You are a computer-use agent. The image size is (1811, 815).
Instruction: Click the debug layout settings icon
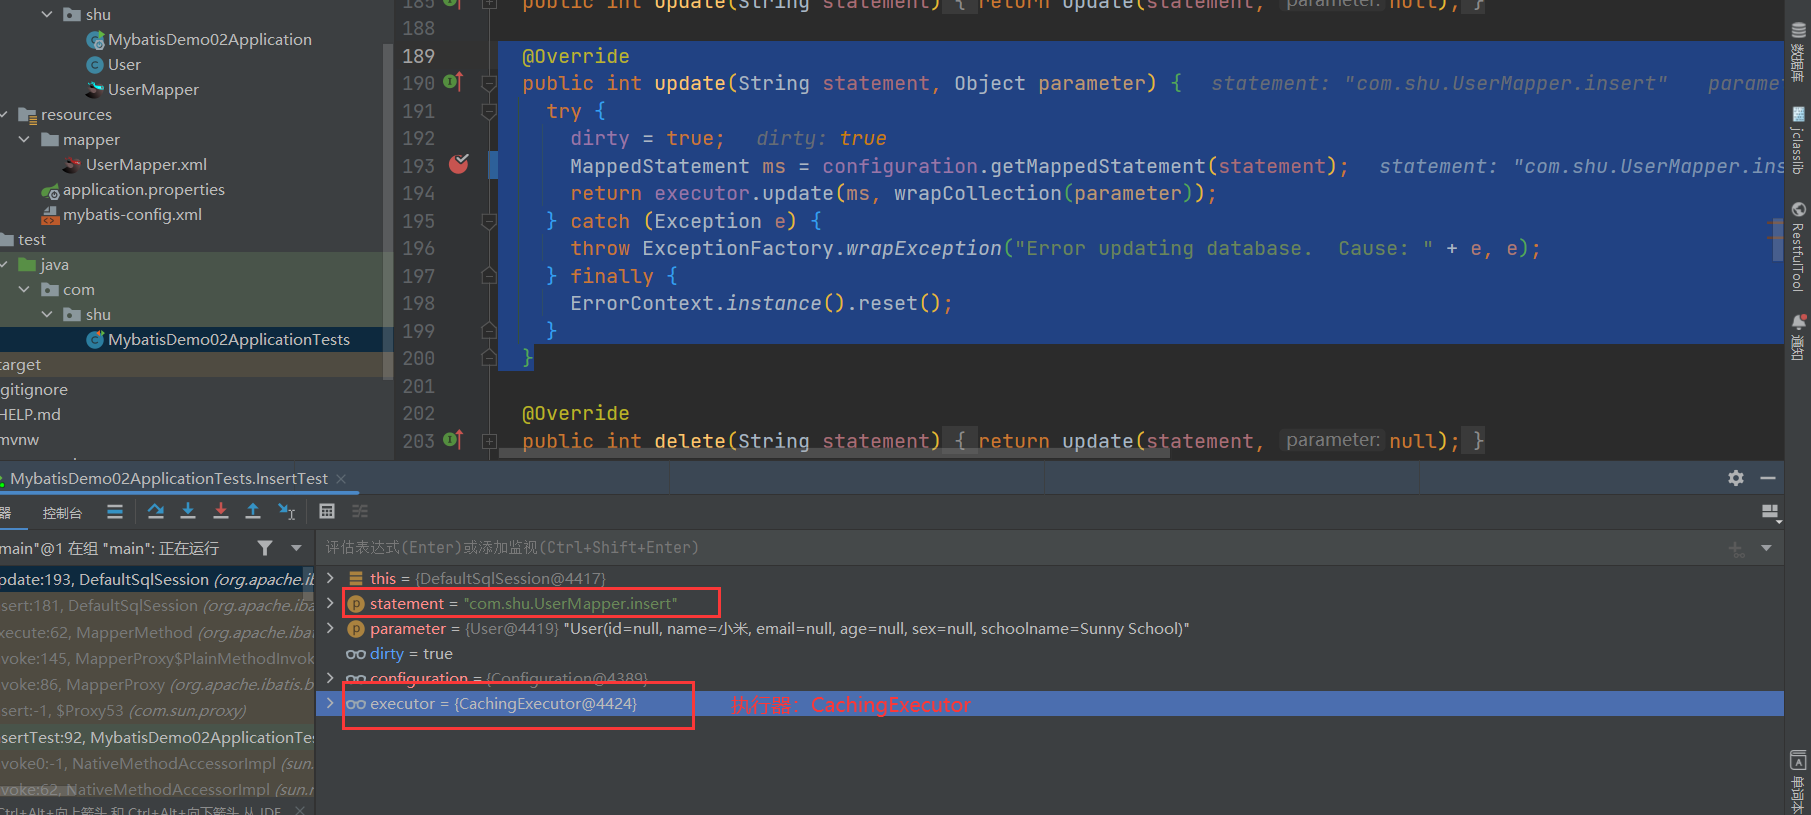[1770, 513]
